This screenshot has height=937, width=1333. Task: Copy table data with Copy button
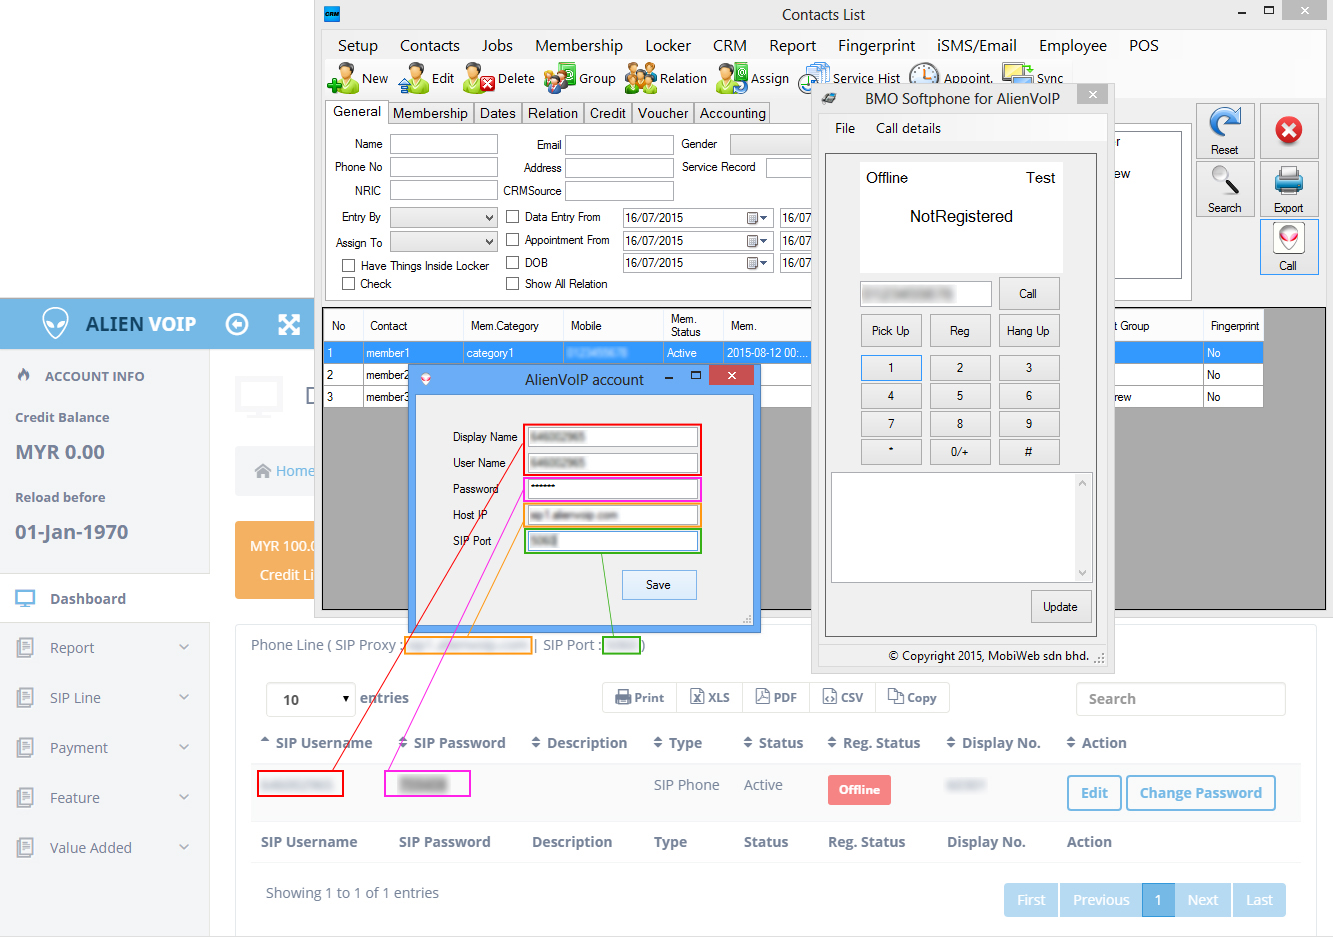[912, 698]
